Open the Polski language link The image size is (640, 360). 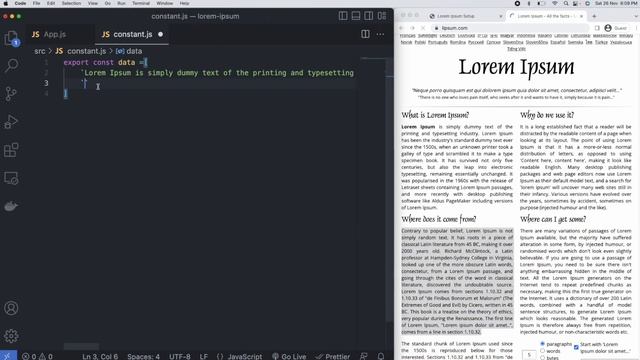[x=420, y=42]
